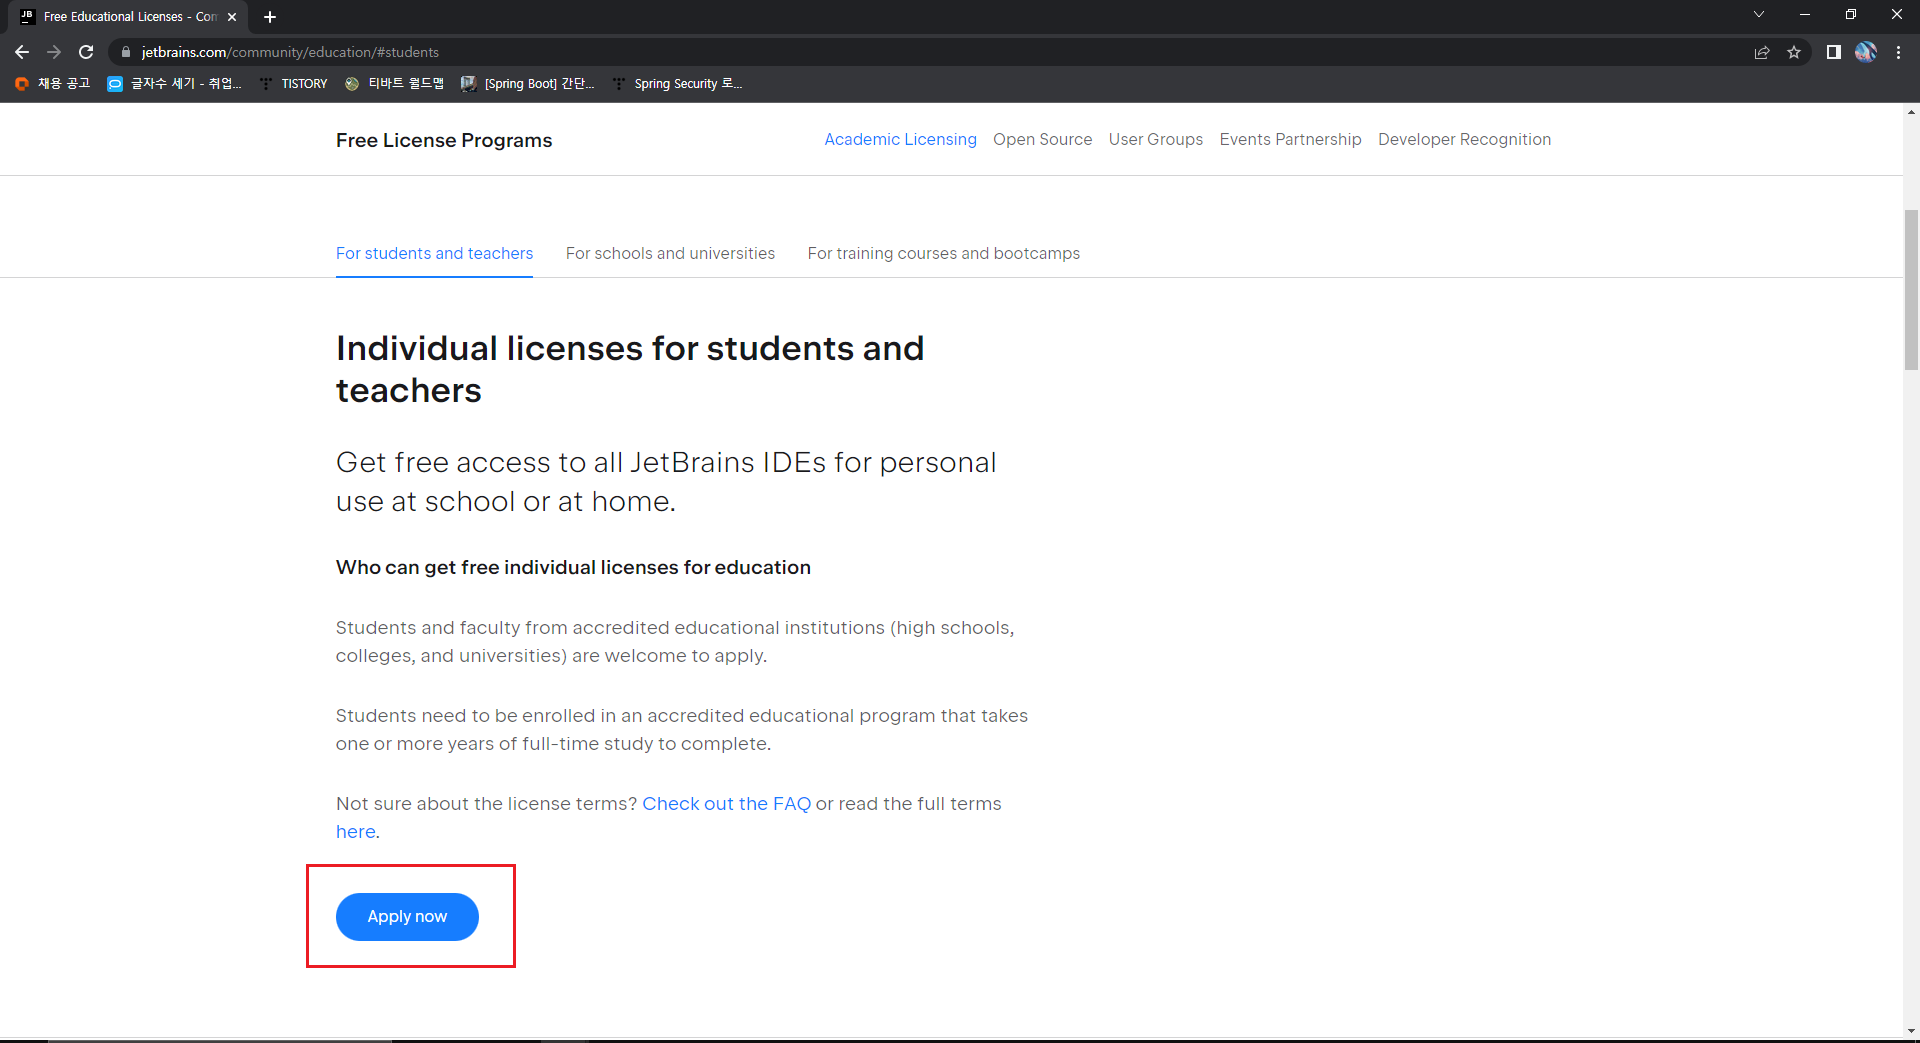Click the Apply now button

coord(407,917)
